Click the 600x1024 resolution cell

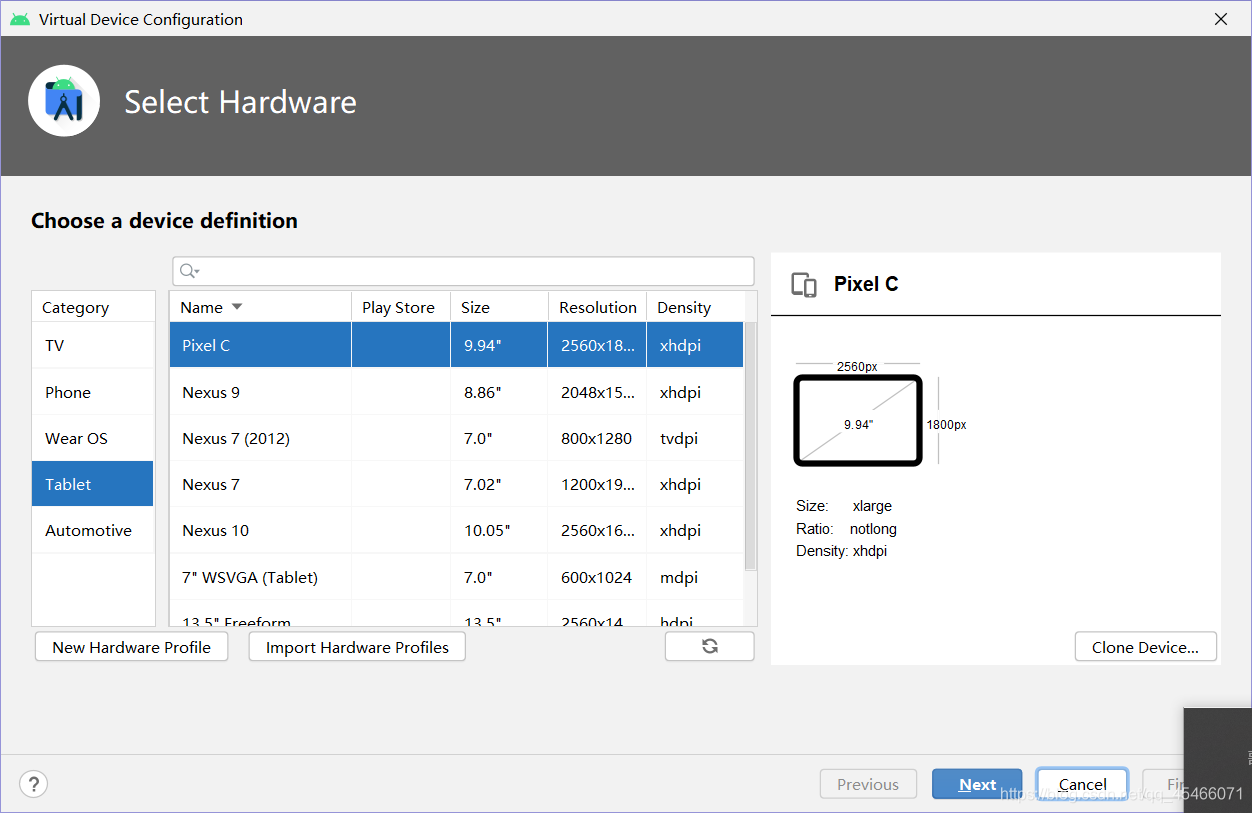(x=597, y=577)
